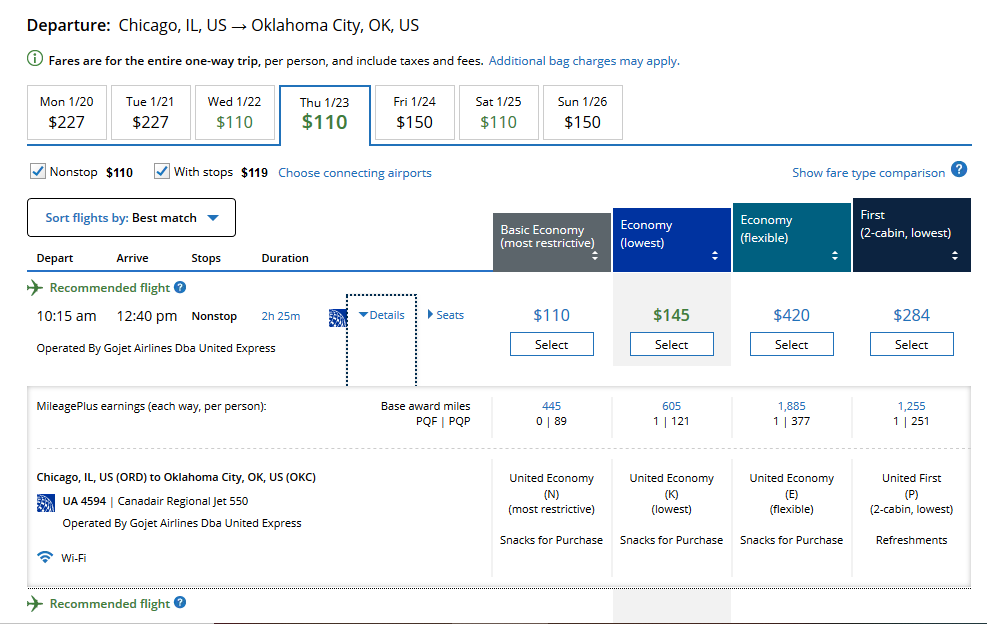The width and height of the screenshot is (987, 624).
Task: Open the Sort flights by dropdown
Action: pyautogui.click(x=132, y=218)
